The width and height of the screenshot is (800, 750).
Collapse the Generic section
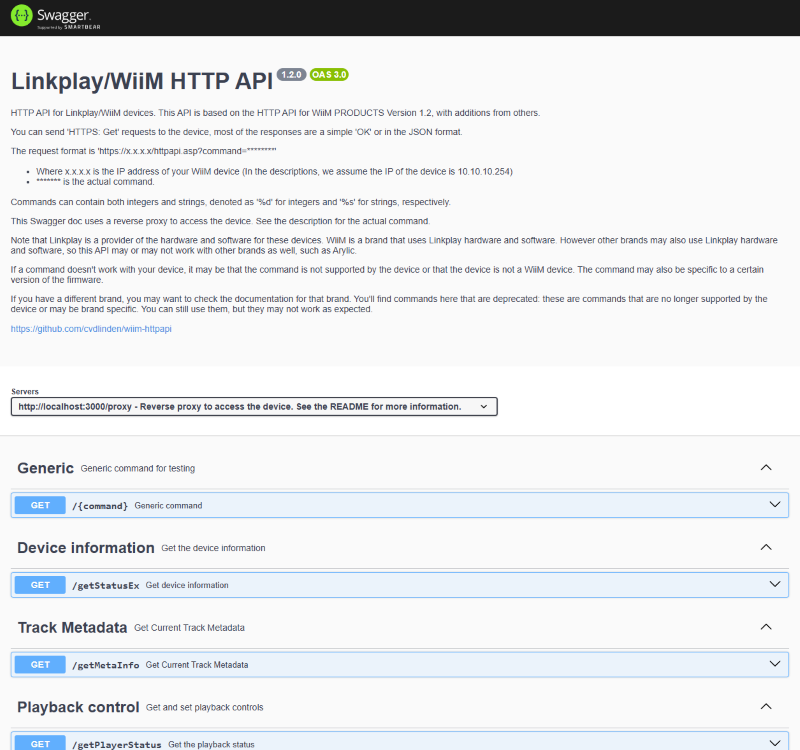click(x=766, y=467)
